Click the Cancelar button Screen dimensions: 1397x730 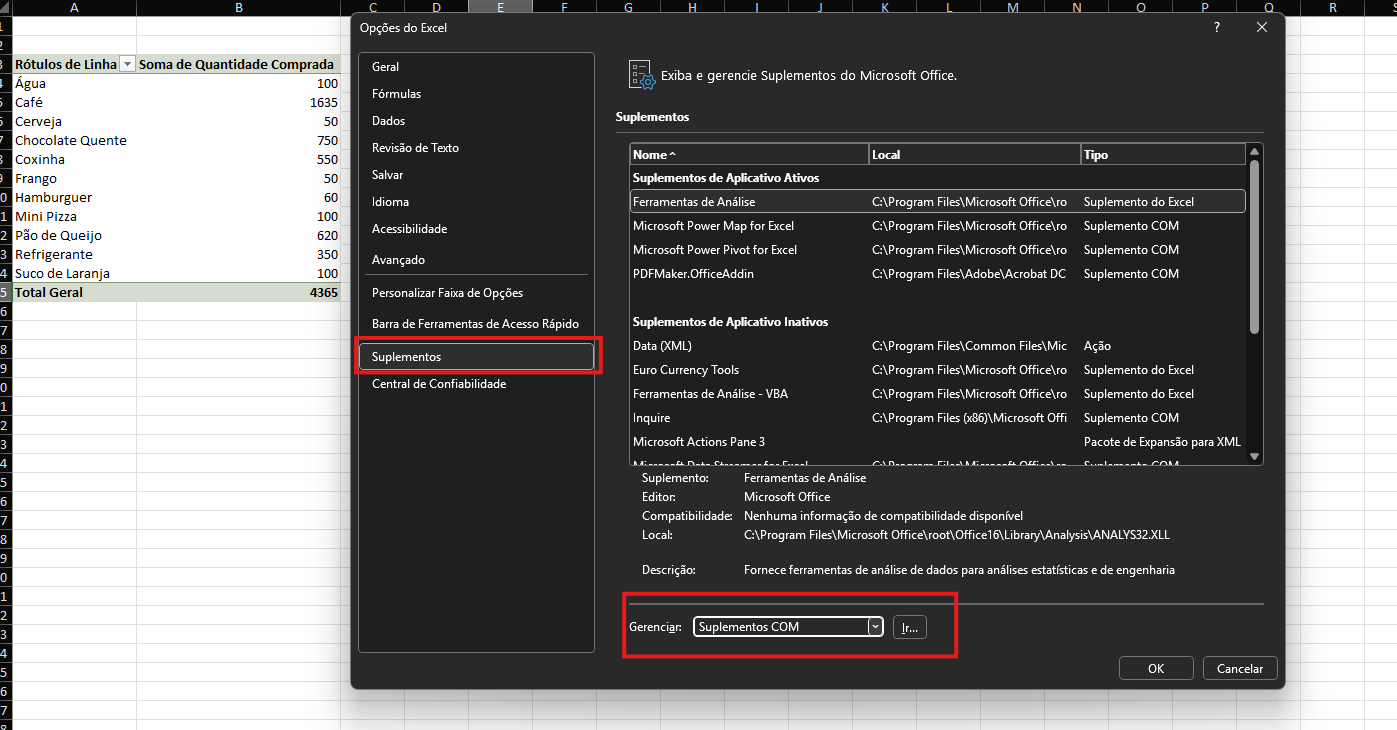click(1240, 669)
